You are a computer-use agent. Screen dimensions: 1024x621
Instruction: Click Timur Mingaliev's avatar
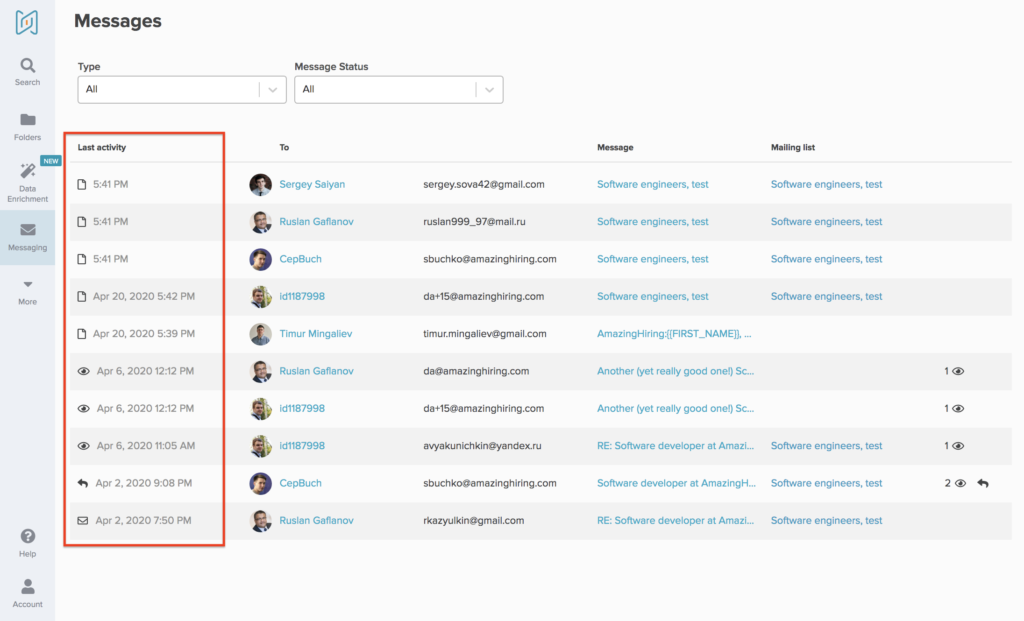[261, 334]
